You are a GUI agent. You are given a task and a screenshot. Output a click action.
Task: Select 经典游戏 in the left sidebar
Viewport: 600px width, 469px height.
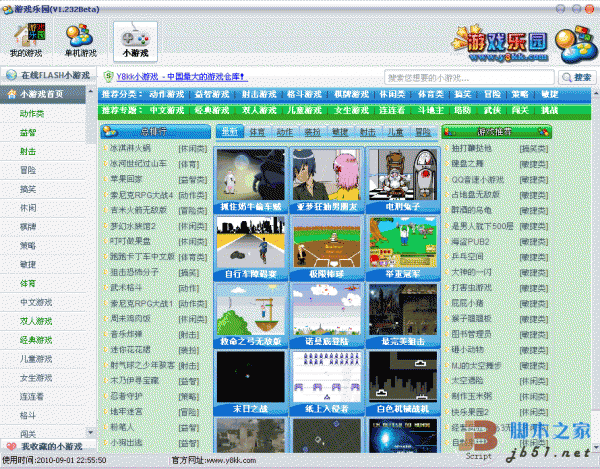click(x=36, y=340)
